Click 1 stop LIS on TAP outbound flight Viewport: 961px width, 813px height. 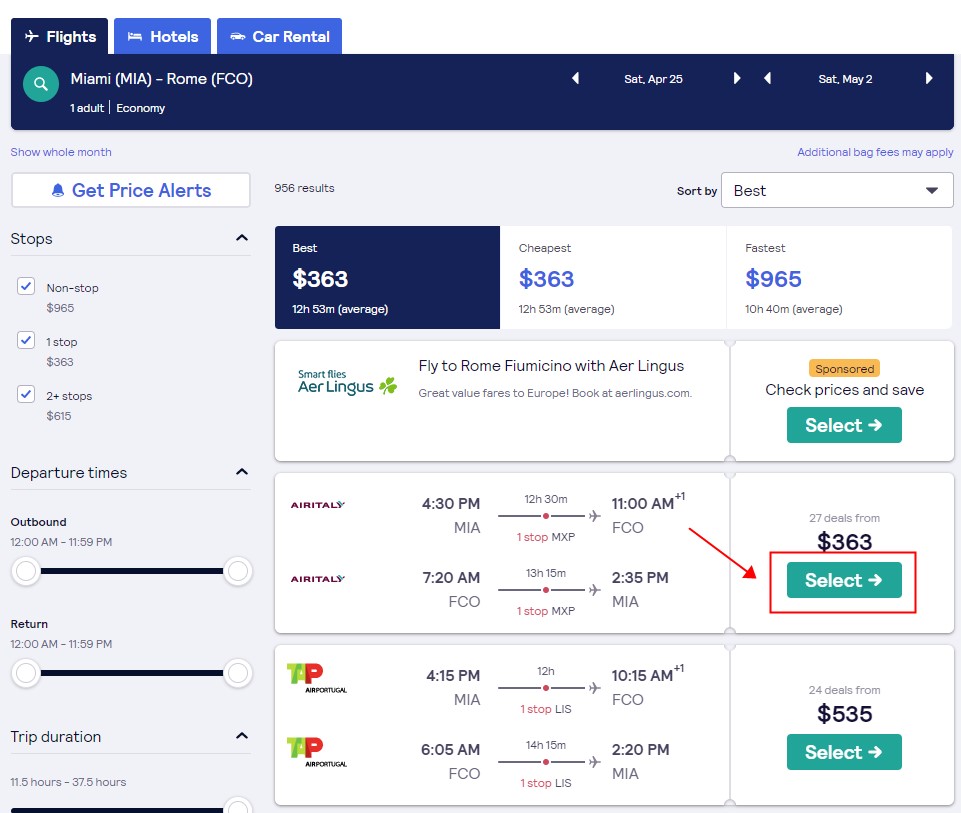point(545,709)
